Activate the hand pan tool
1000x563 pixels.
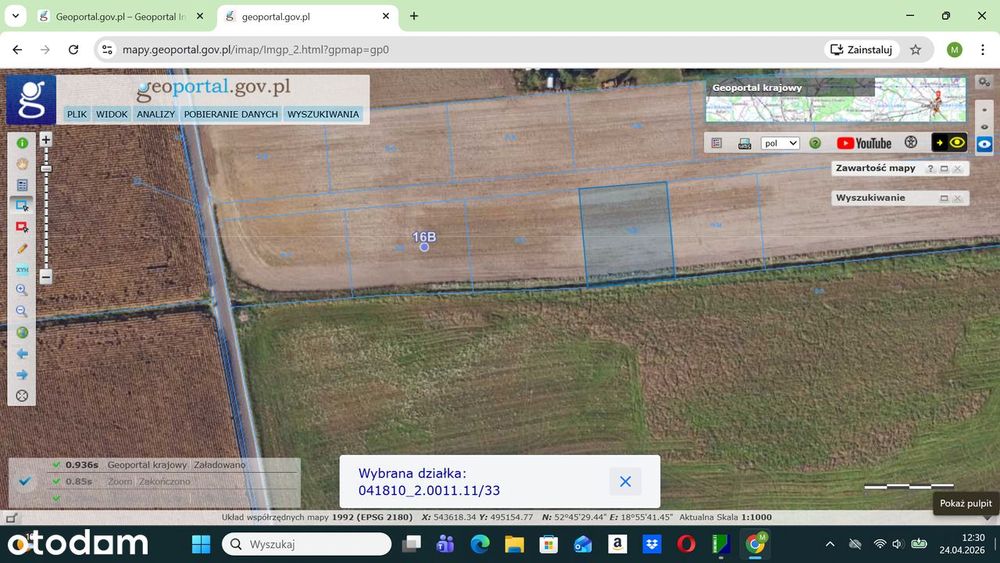(22, 164)
